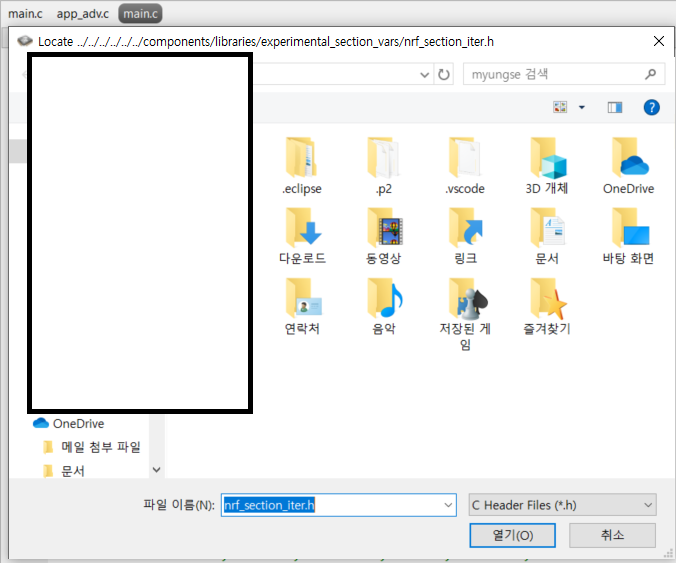Switch to the first main.c tab

[x=25, y=14]
